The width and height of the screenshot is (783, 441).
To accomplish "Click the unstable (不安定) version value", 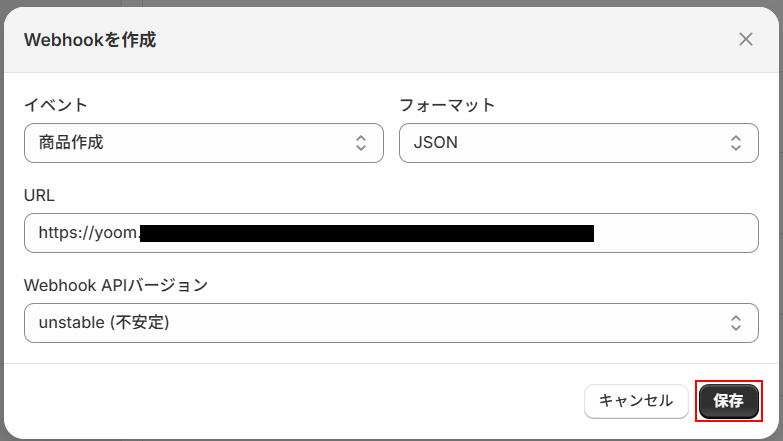I will click(104, 323).
